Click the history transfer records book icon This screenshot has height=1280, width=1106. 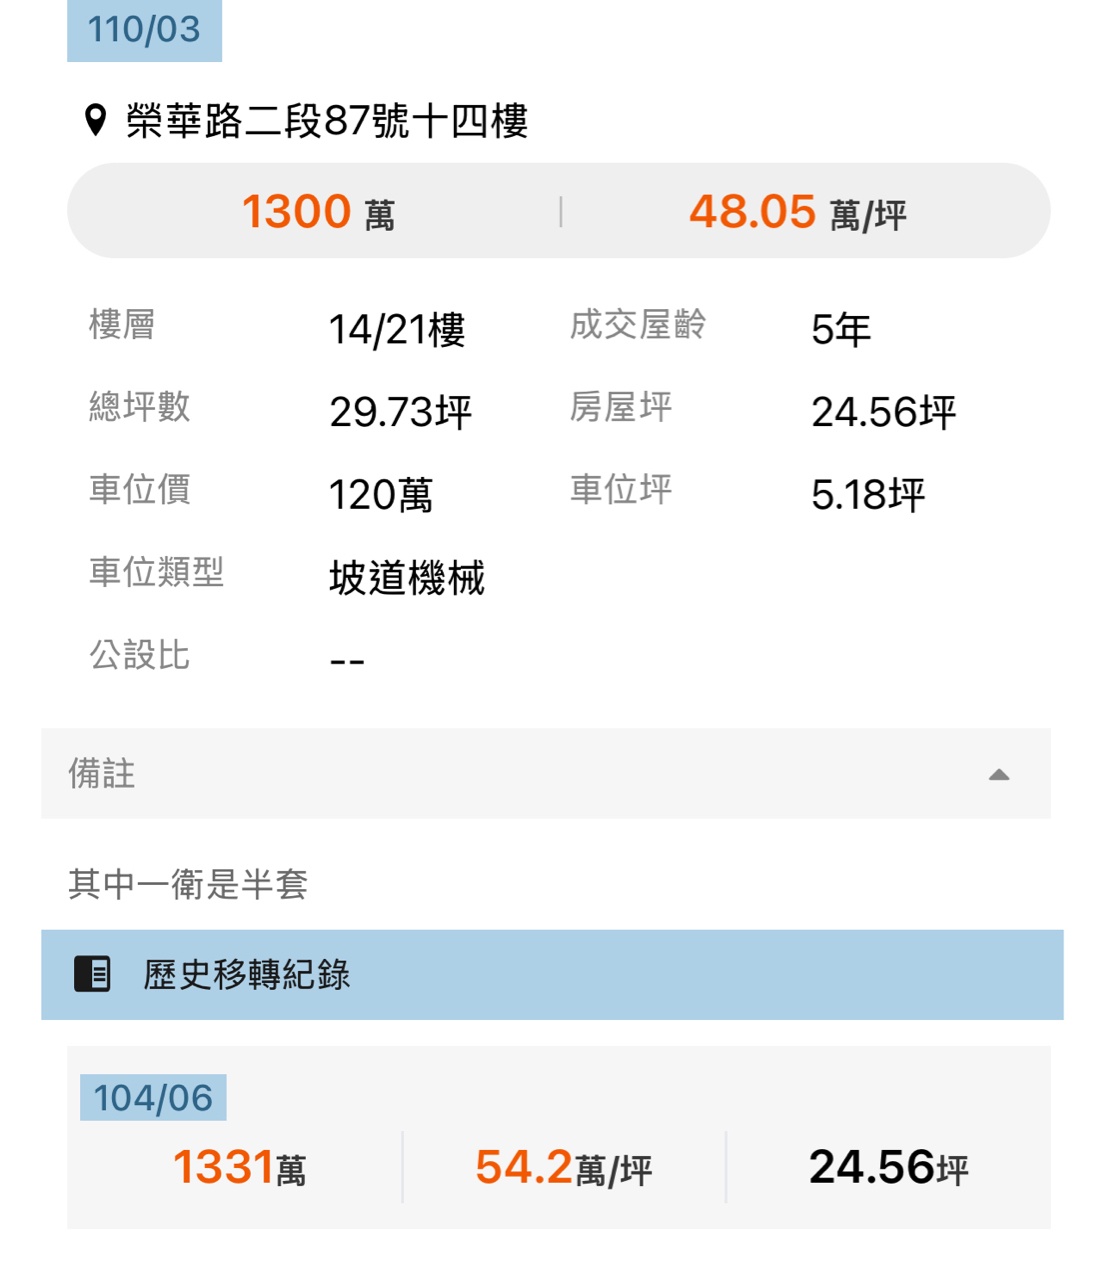click(x=92, y=974)
